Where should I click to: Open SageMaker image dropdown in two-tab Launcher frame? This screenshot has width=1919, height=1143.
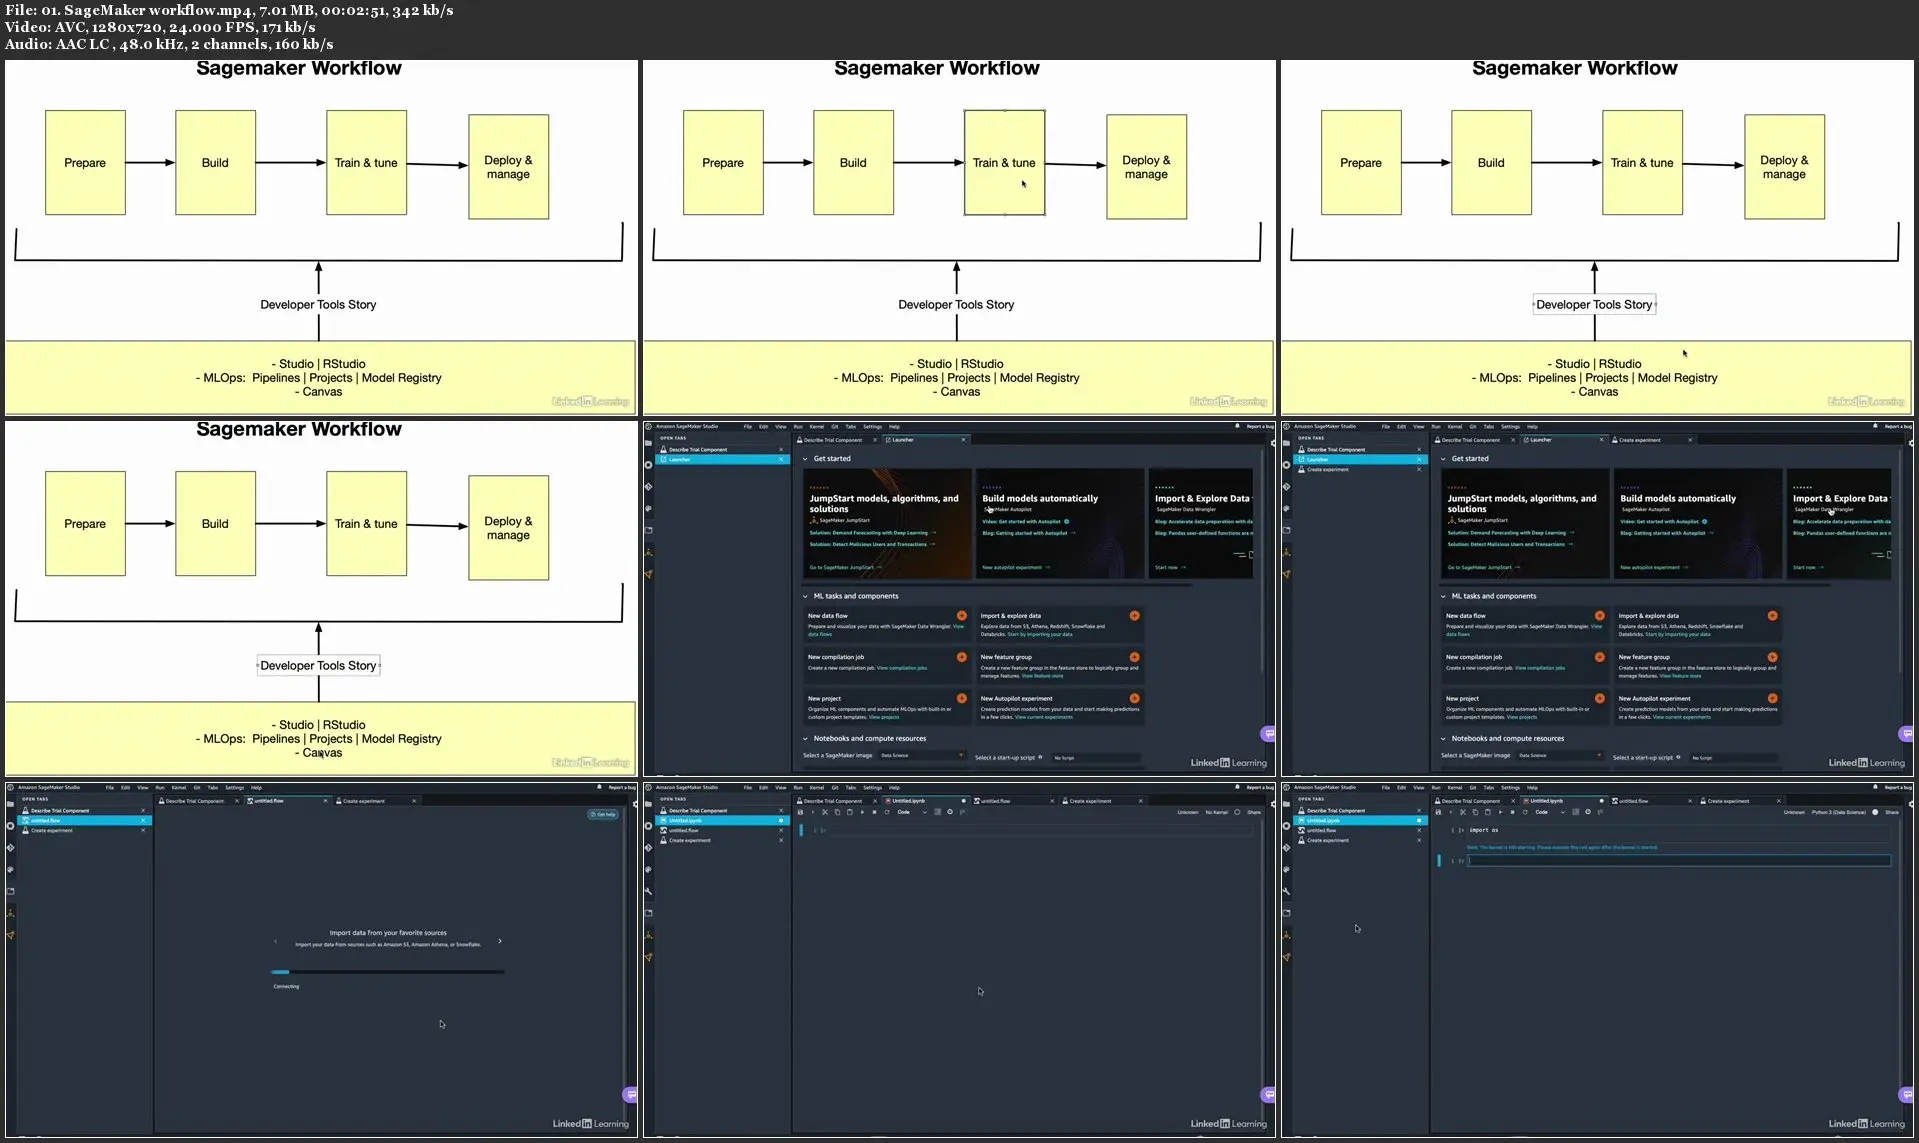(922, 756)
